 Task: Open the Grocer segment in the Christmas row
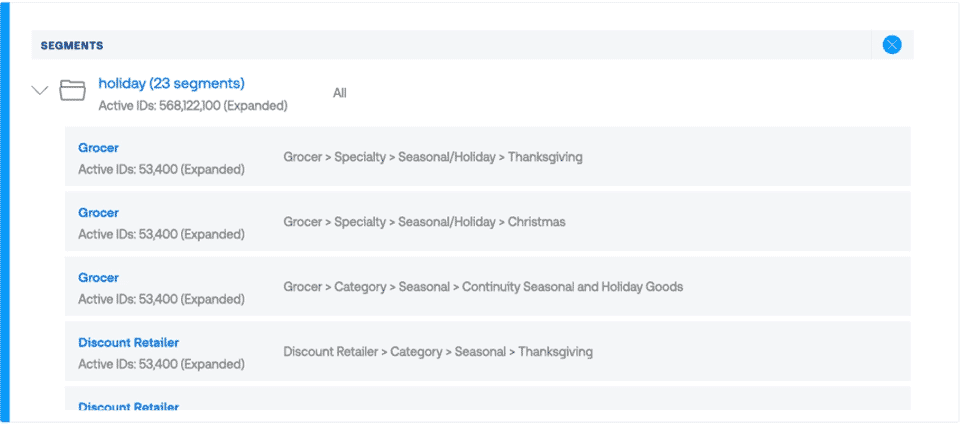(x=98, y=213)
